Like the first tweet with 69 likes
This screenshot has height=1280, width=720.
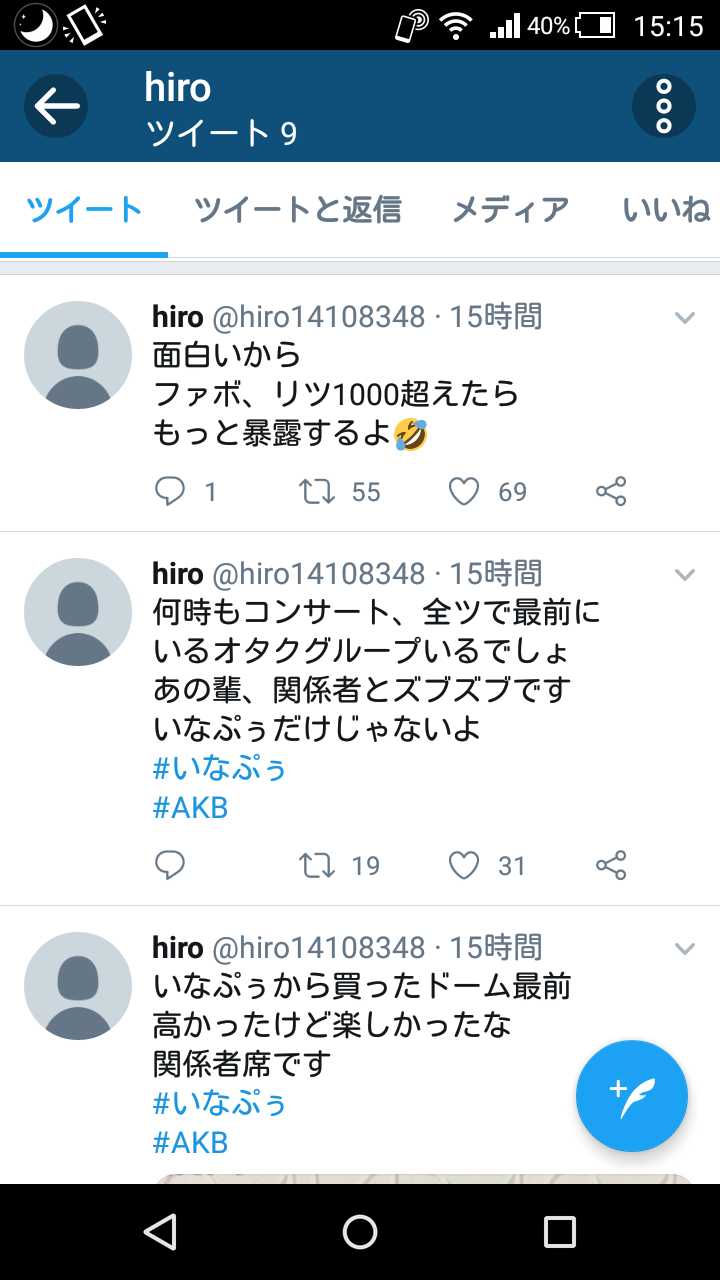point(463,491)
